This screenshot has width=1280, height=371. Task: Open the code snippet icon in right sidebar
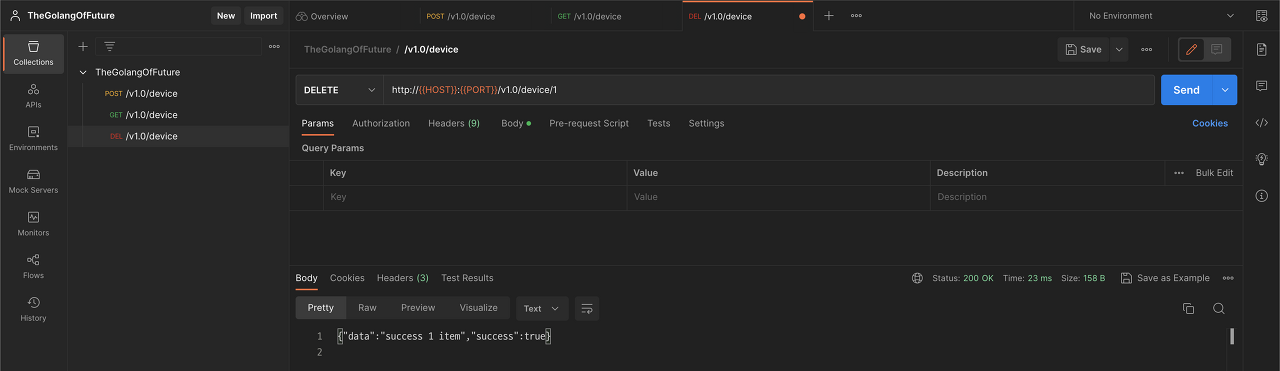click(1261, 123)
